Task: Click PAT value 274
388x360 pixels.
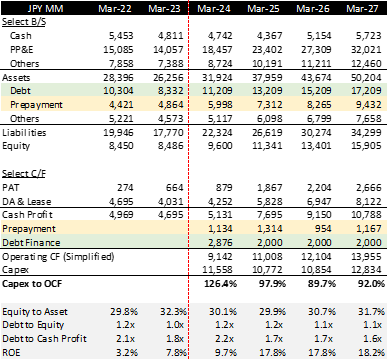Action: coord(125,188)
